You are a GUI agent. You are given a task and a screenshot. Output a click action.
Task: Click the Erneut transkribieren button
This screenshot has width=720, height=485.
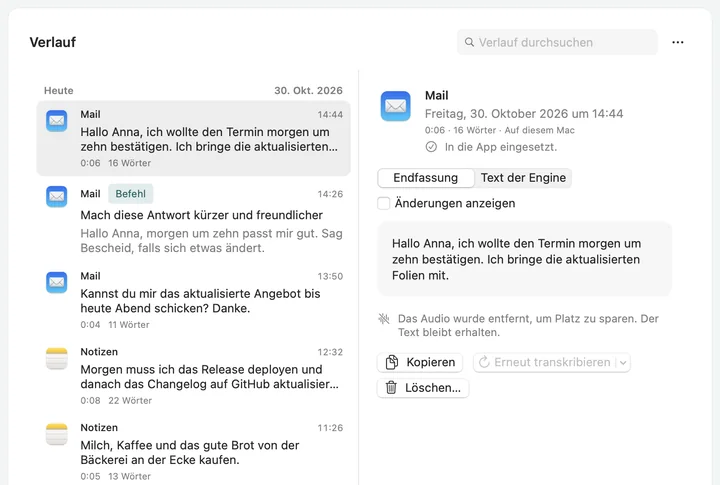pos(546,362)
